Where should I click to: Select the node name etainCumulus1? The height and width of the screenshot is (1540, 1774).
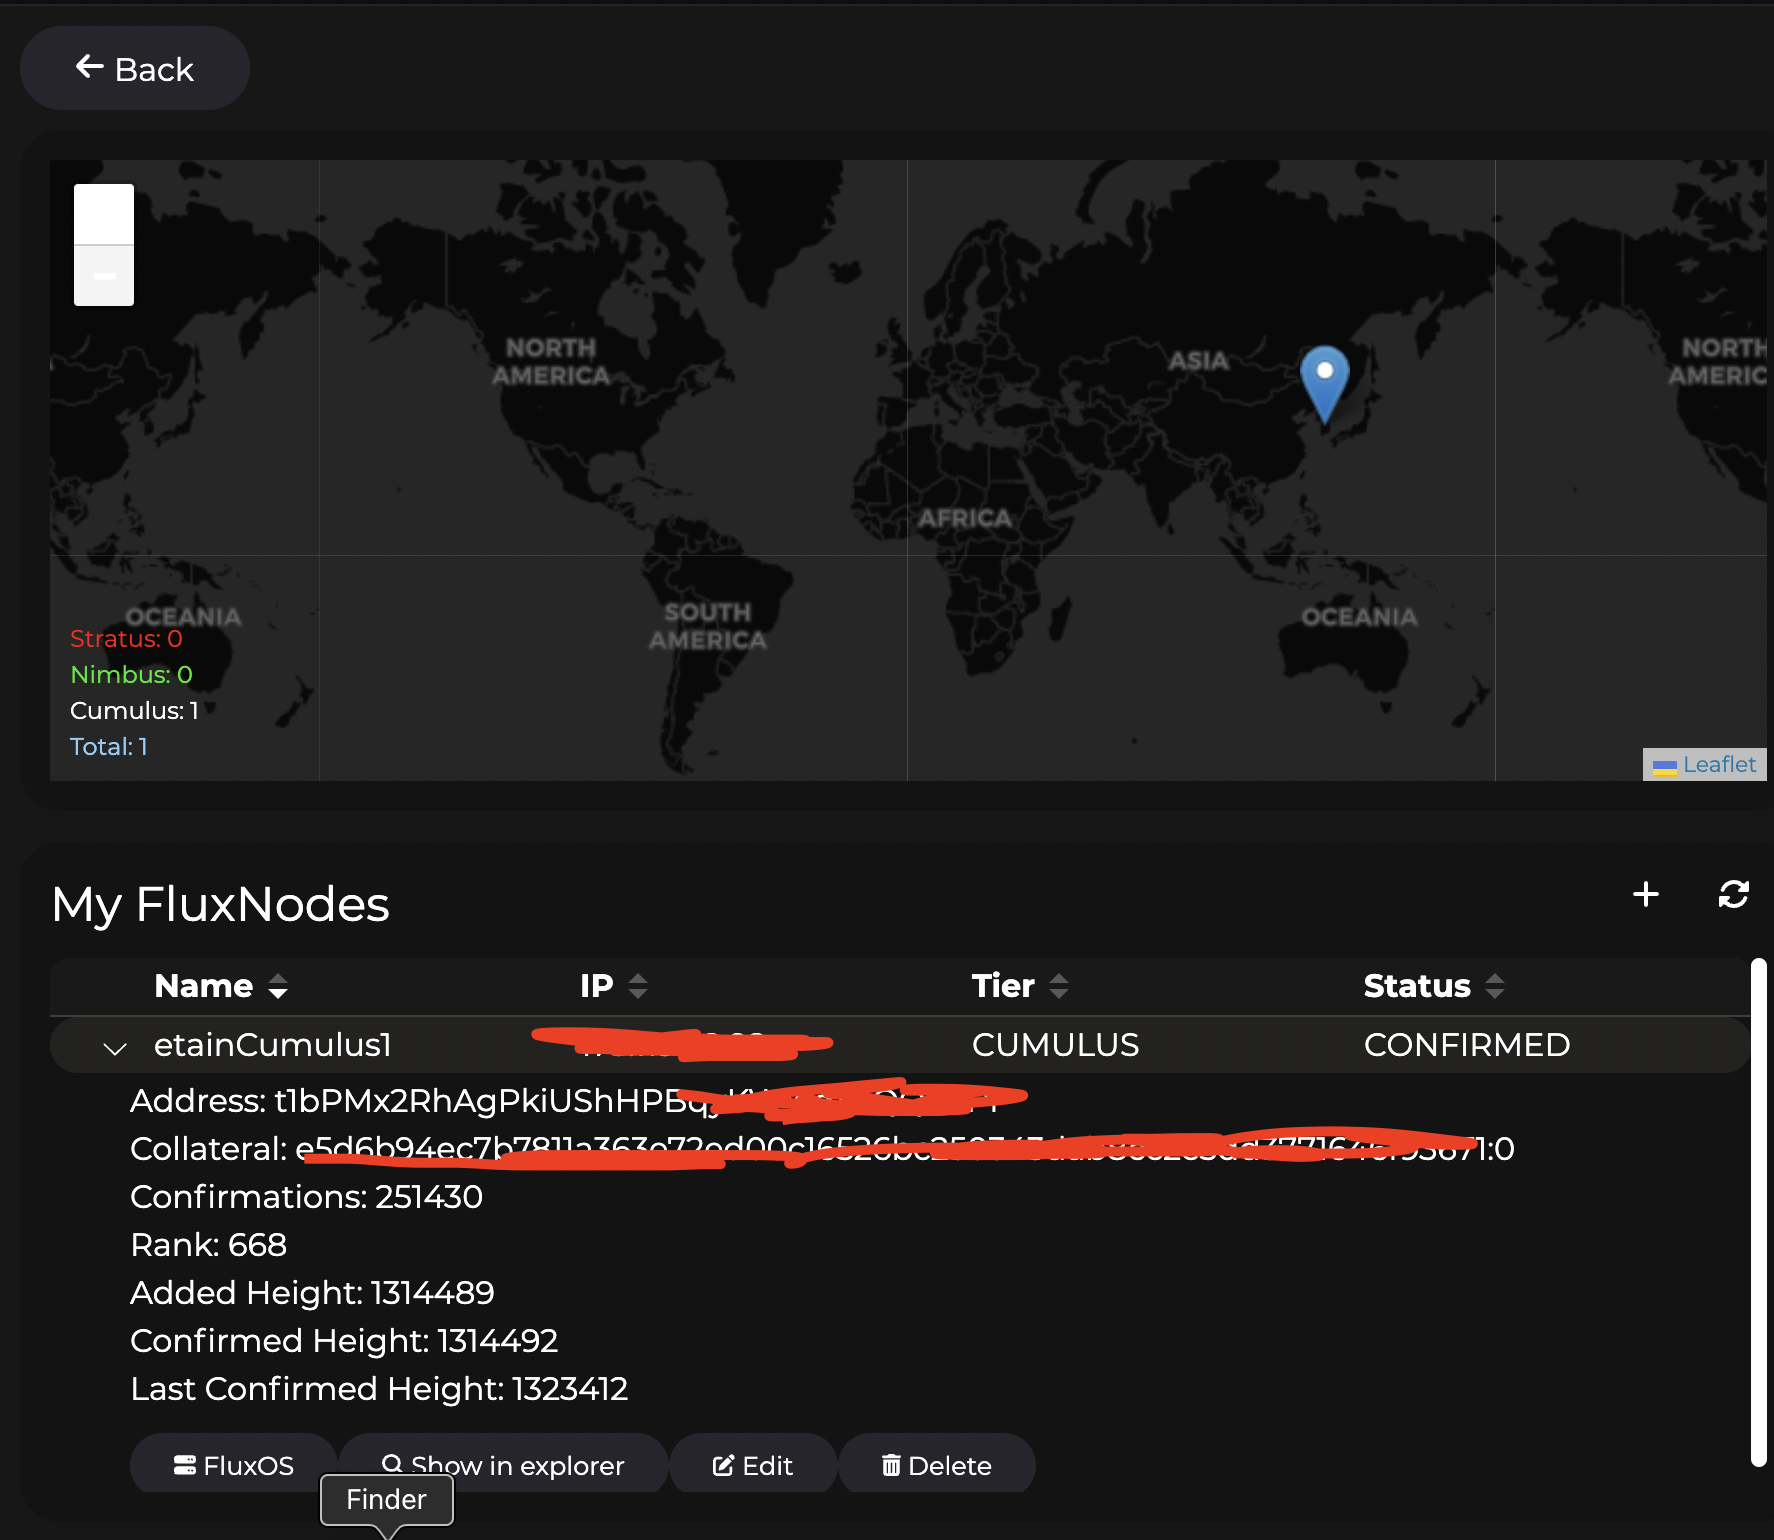pos(272,1045)
